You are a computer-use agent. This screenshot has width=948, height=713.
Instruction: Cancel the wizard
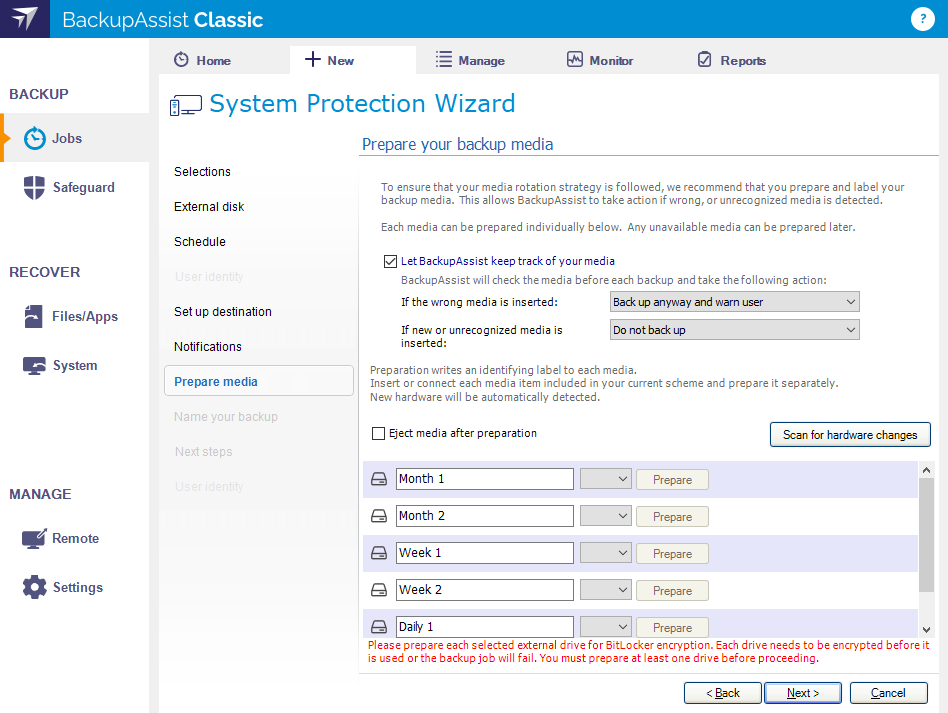coord(888,693)
